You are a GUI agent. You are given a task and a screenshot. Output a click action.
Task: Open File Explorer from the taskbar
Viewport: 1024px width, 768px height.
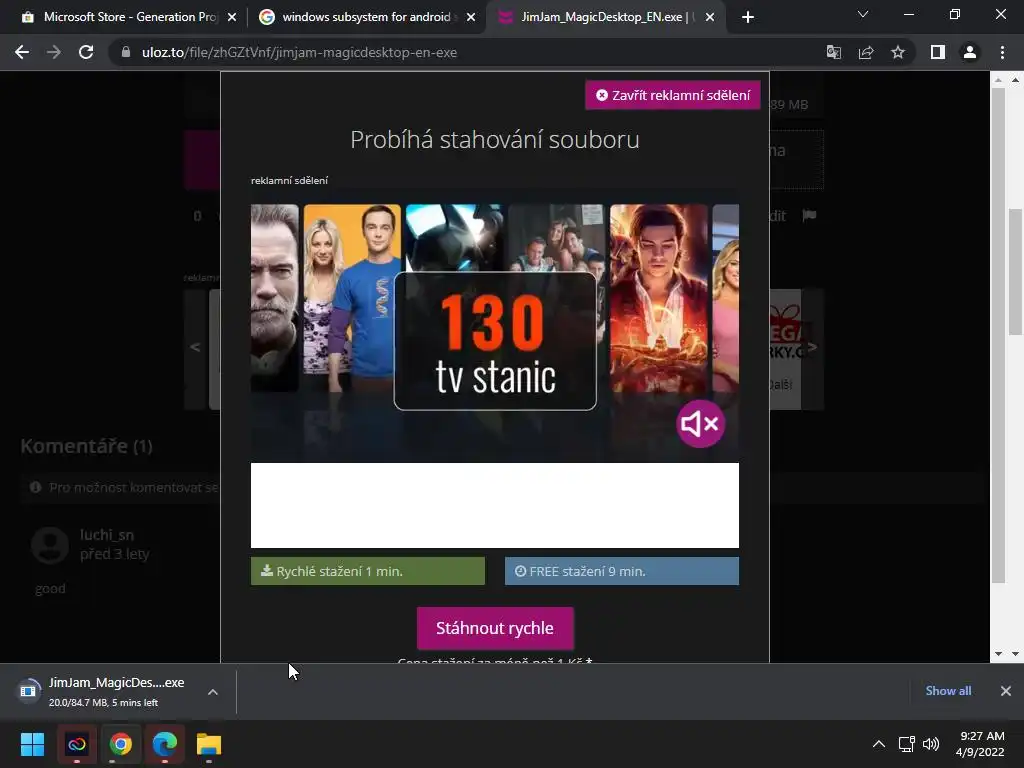pyautogui.click(x=209, y=744)
